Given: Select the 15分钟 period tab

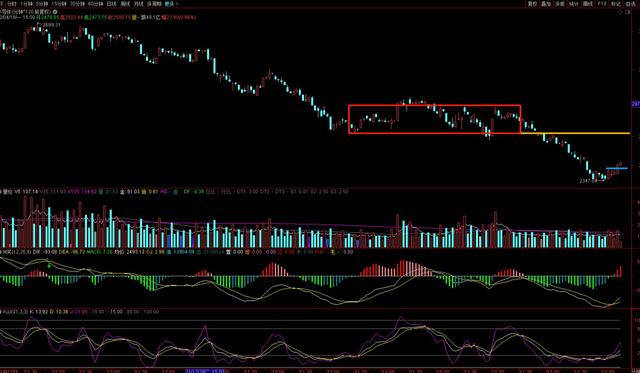Looking at the screenshot, I should [x=59, y=4].
